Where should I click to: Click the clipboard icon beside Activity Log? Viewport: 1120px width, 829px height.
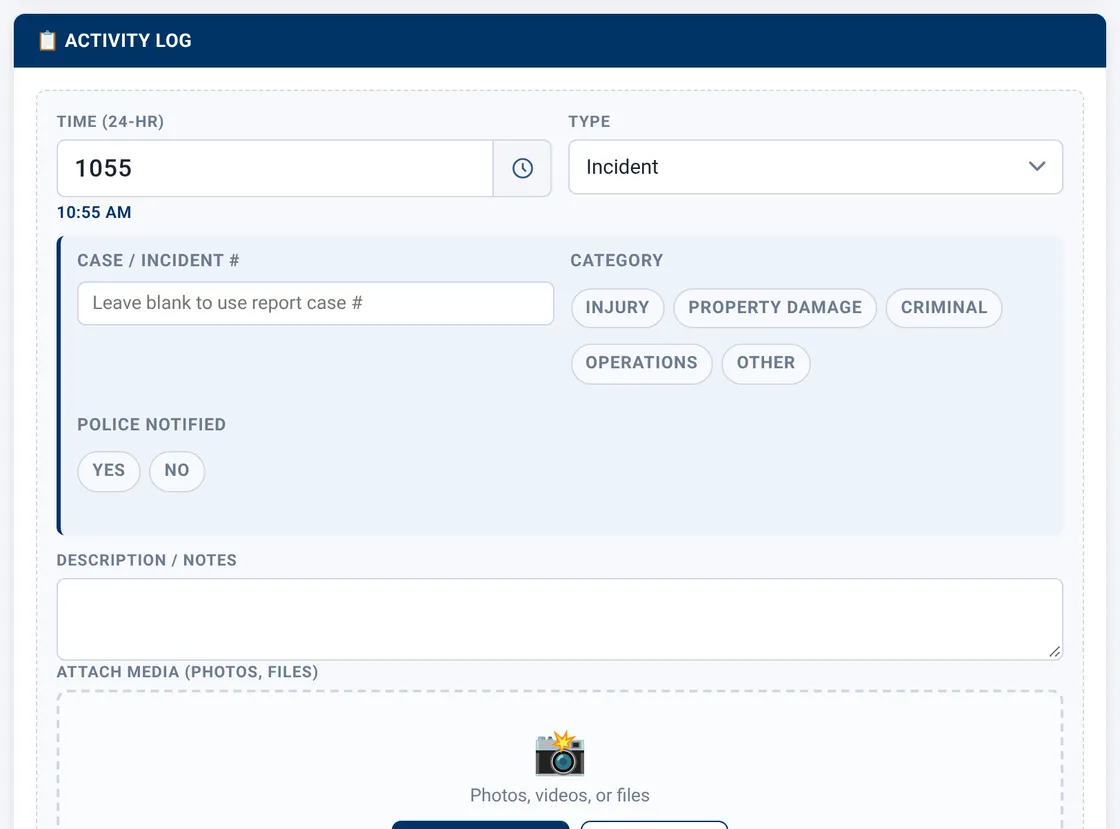47,41
